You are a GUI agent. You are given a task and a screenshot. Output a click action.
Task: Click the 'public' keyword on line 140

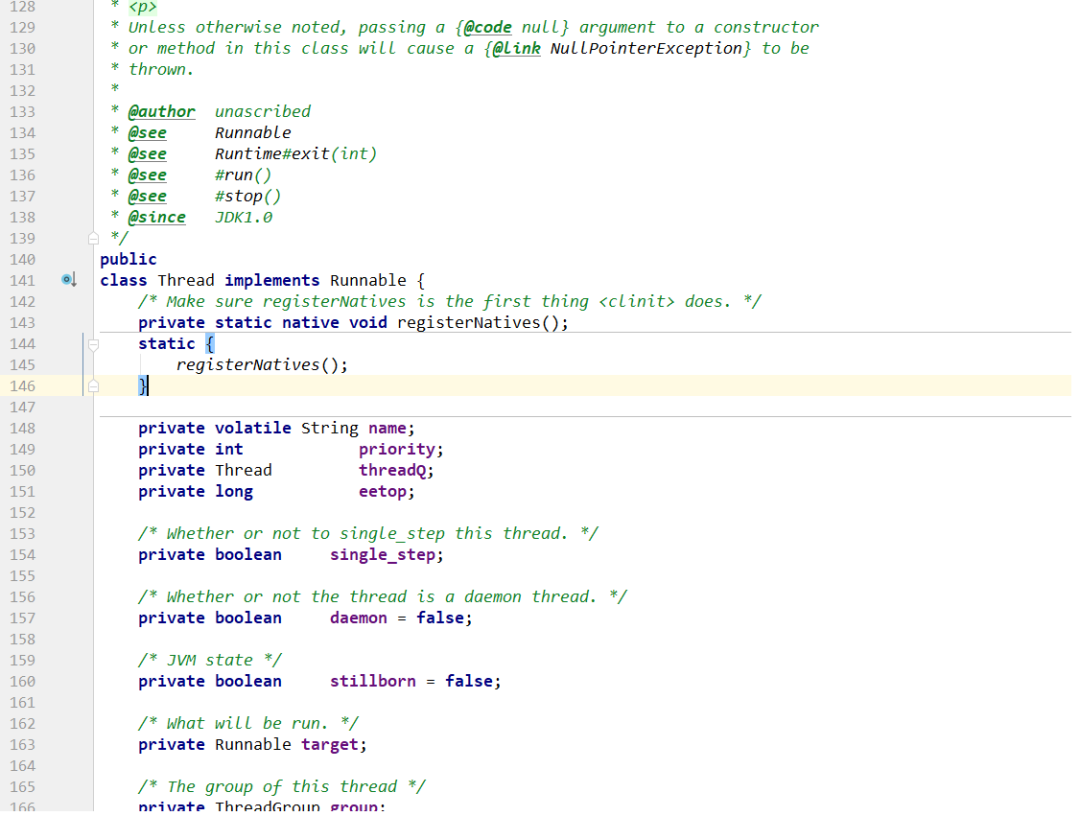[128, 260]
